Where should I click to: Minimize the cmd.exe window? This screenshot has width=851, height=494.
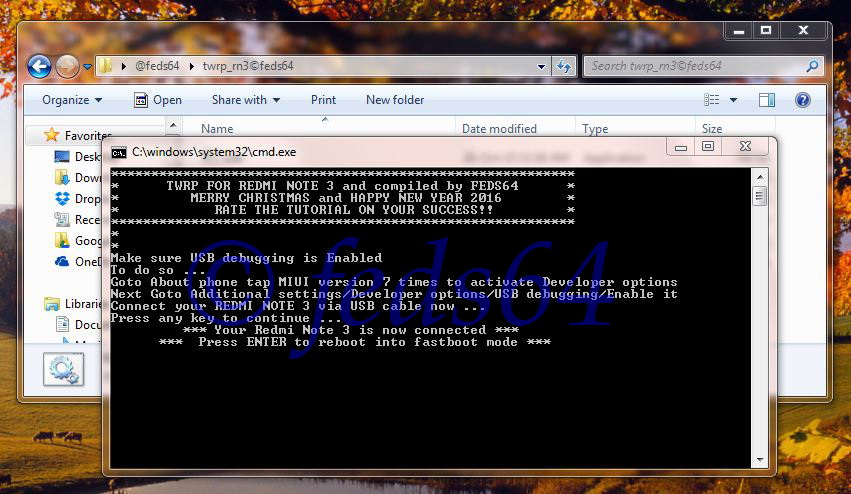(x=681, y=147)
